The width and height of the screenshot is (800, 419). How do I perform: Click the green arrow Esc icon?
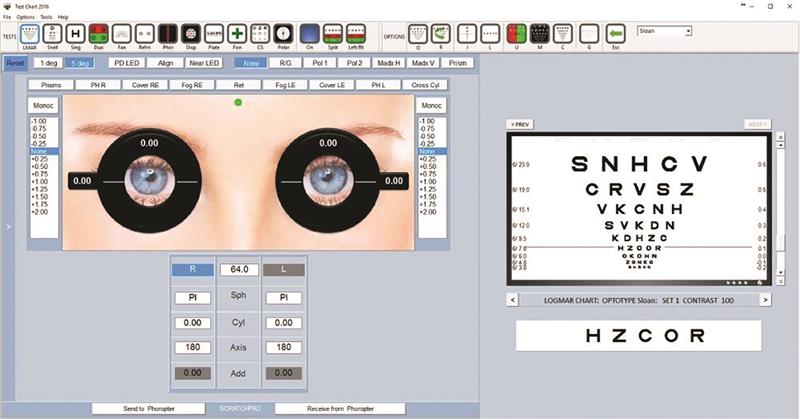tap(615, 34)
